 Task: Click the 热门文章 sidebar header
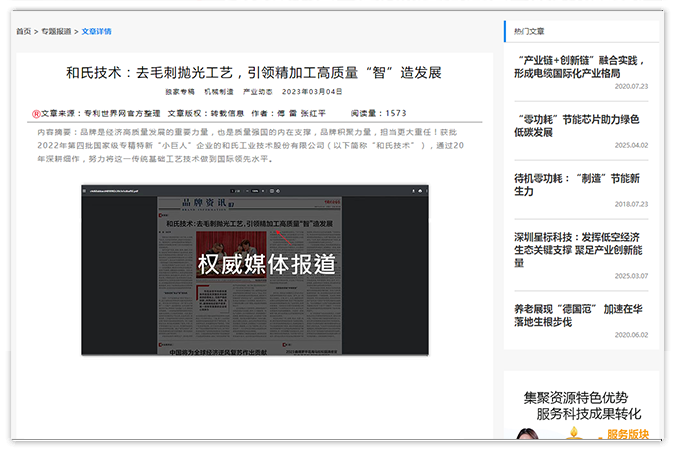click(x=529, y=31)
